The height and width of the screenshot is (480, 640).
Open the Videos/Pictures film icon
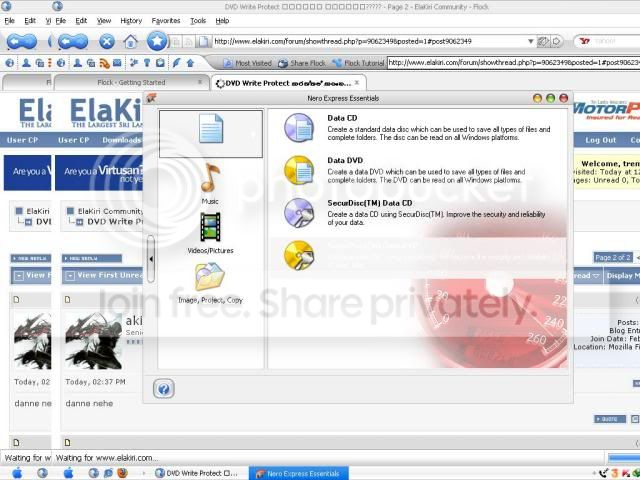[x=210, y=227]
